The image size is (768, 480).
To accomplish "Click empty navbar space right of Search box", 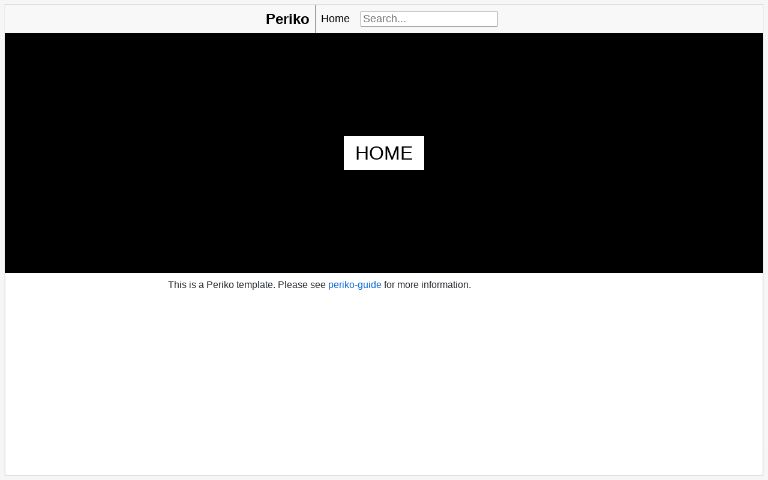I will click(x=630, y=19).
